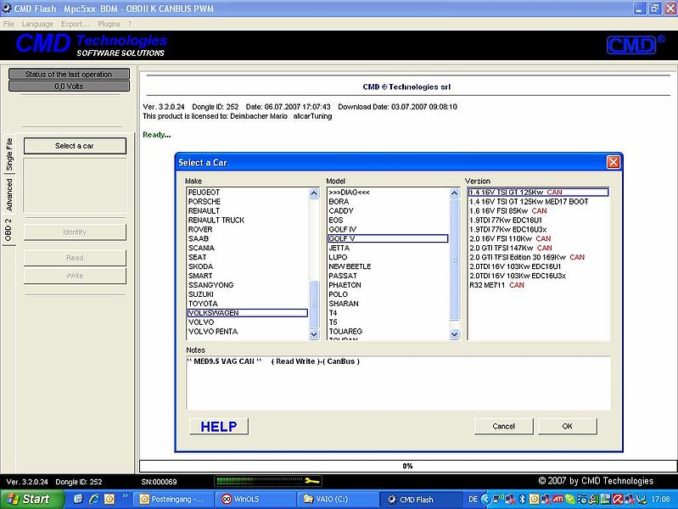Select VOLVO in the Make list

pyautogui.click(x=200, y=322)
